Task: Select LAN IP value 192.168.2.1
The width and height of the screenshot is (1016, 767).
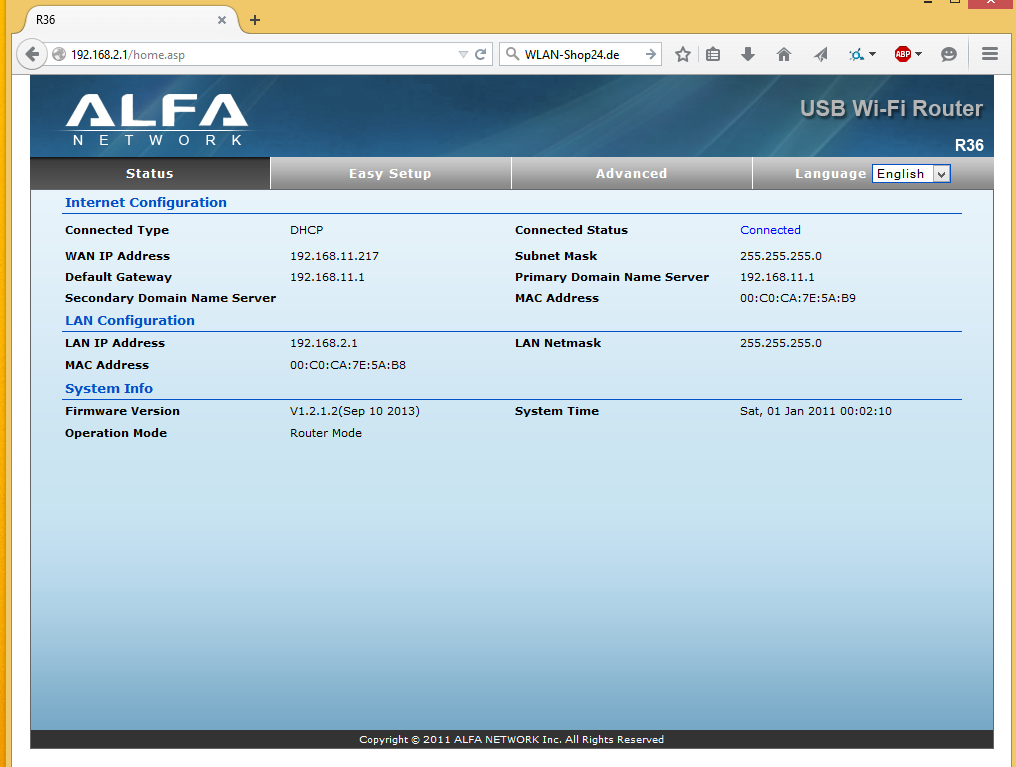Action: (323, 343)
